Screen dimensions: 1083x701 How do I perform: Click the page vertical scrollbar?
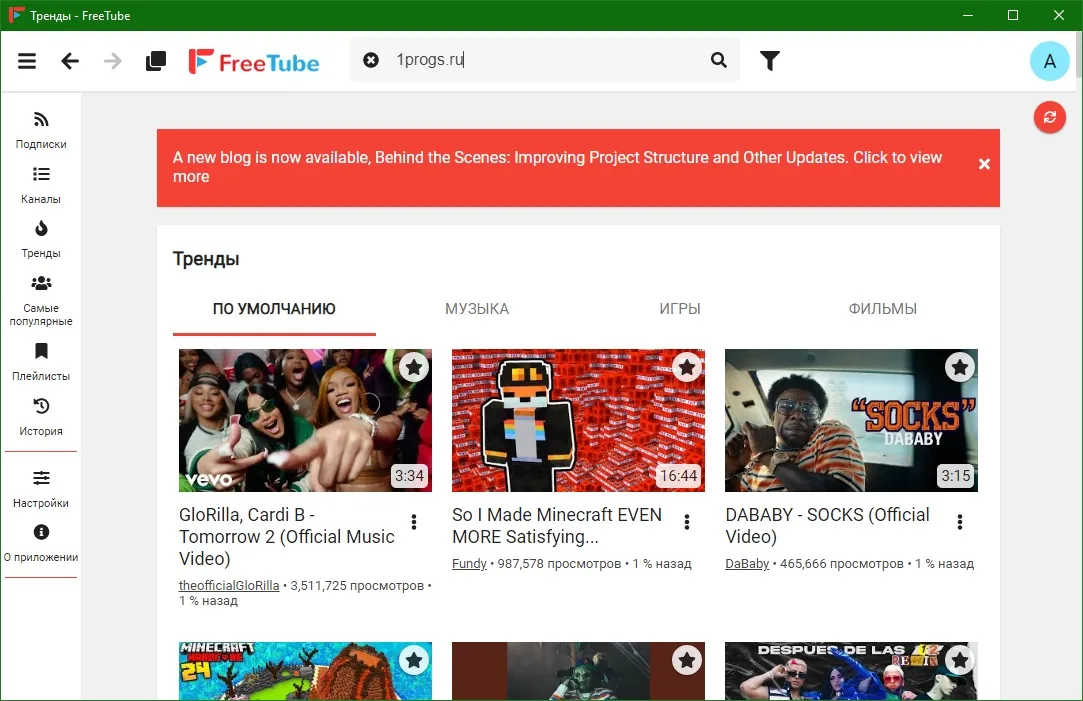coord(1079,55)
